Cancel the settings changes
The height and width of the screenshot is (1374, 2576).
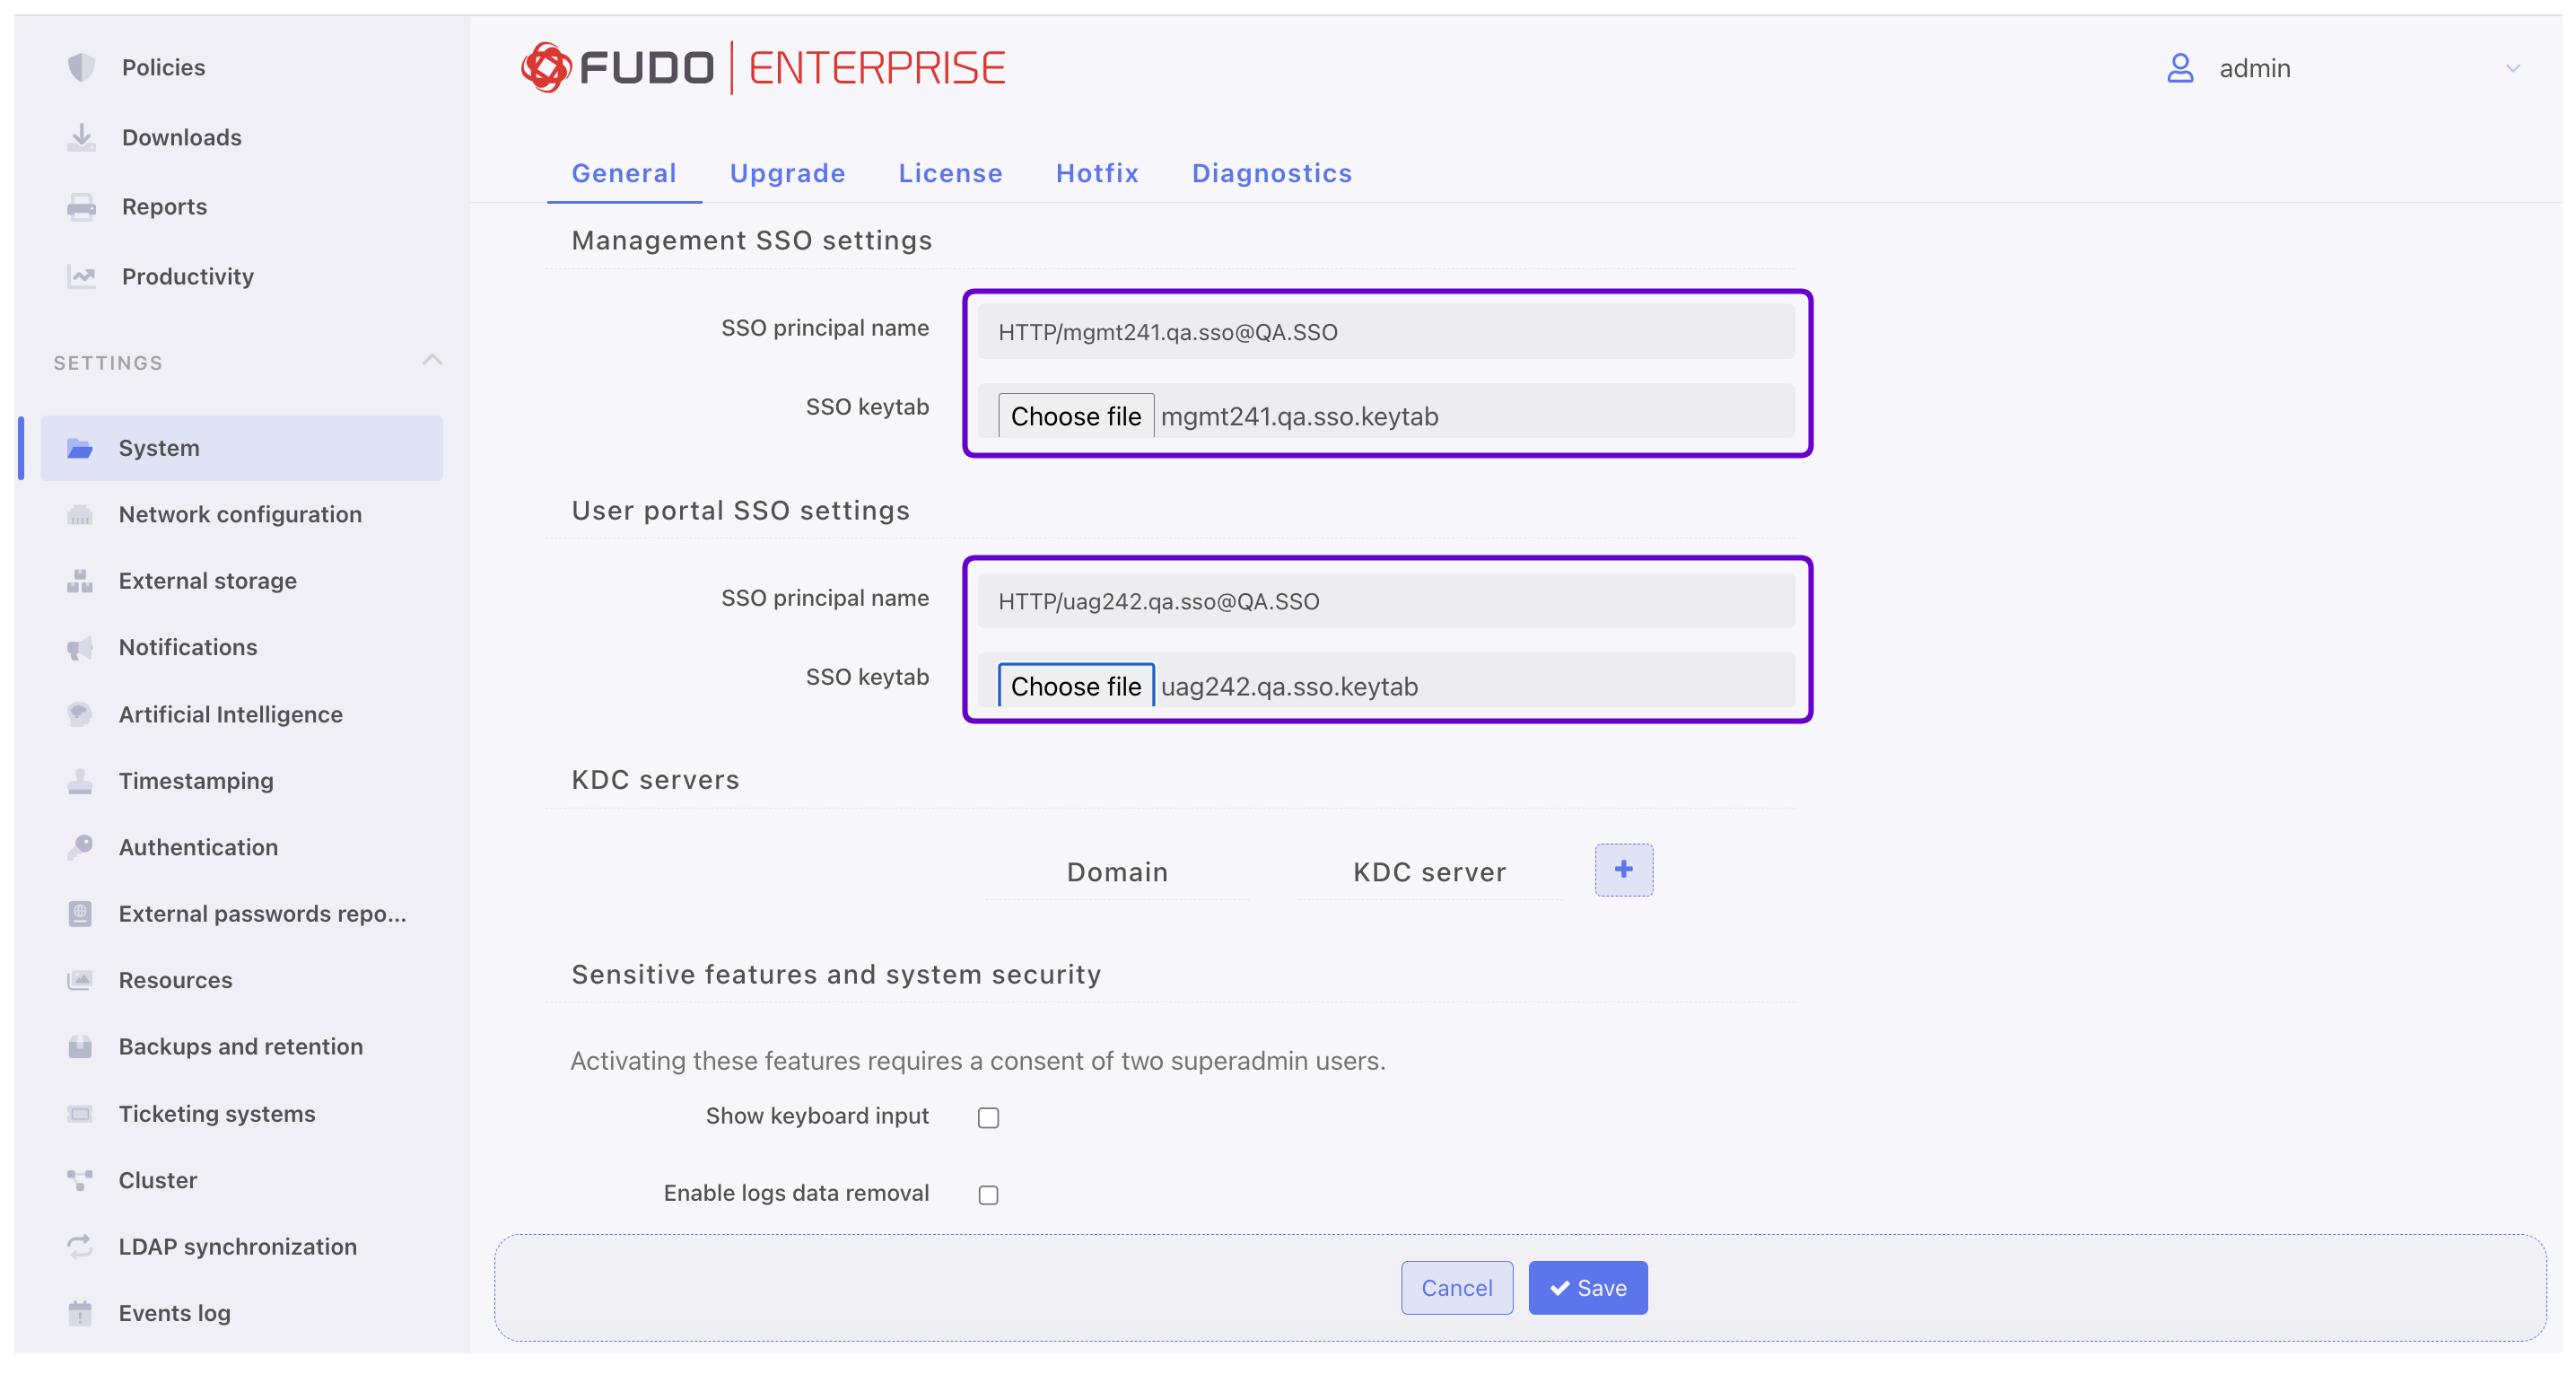click(x=1456, y=1288)
